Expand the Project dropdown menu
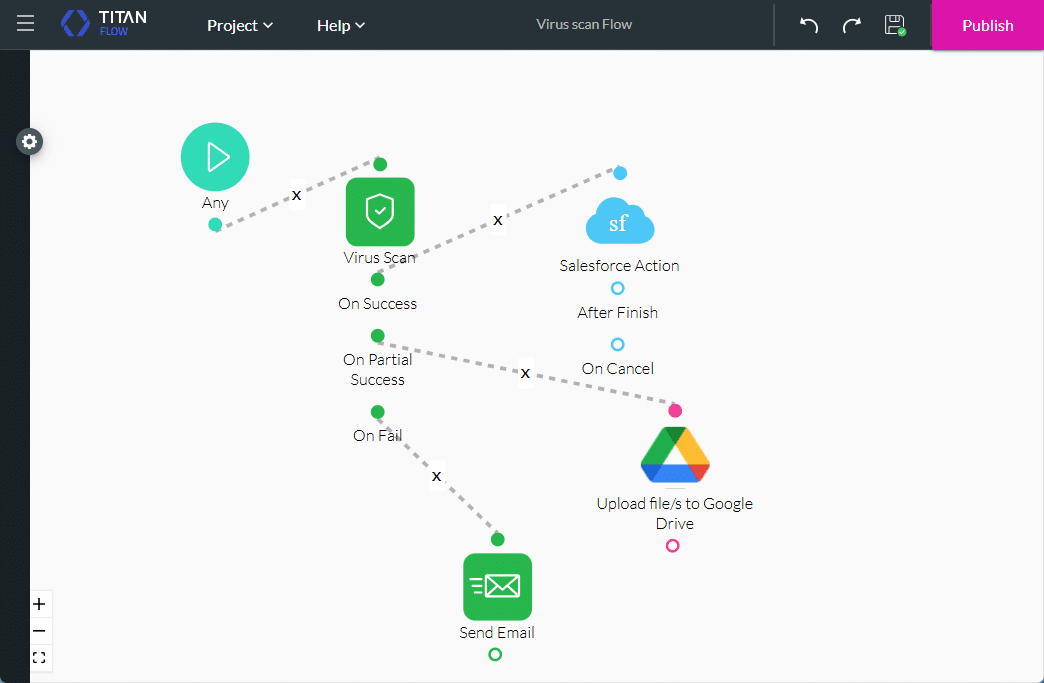 pos(240,25)
